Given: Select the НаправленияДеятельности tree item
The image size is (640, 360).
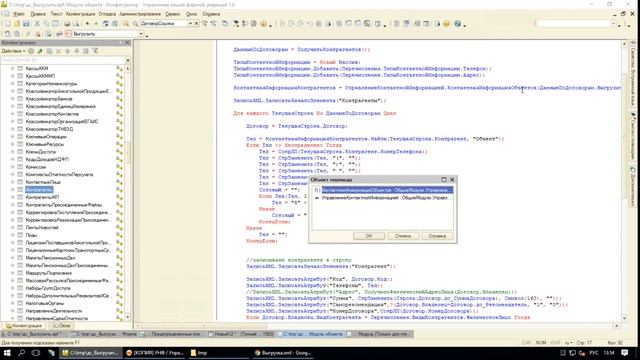Looking at the screenshot, I should point(53,311).
